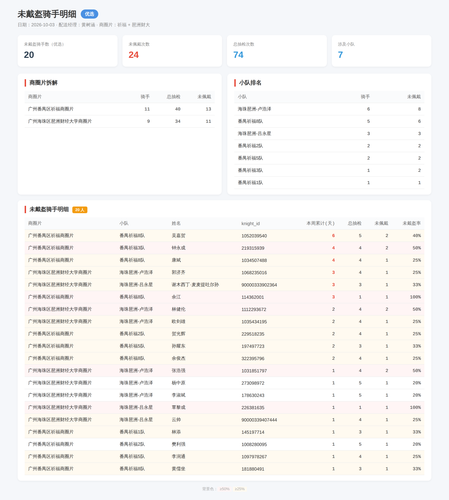The height and width of the screenshot is (500, 449).
Task: Click knight ID 145197714
Action: [253, 432]
